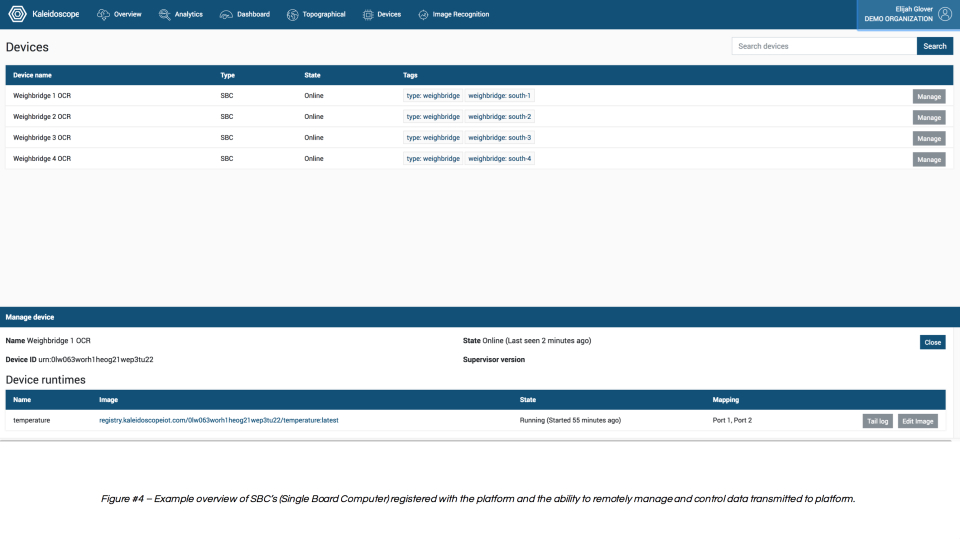Viewport: 960px width, 539px height.
Task: Close the Manage device panel
Action: [x=932, y=342]
